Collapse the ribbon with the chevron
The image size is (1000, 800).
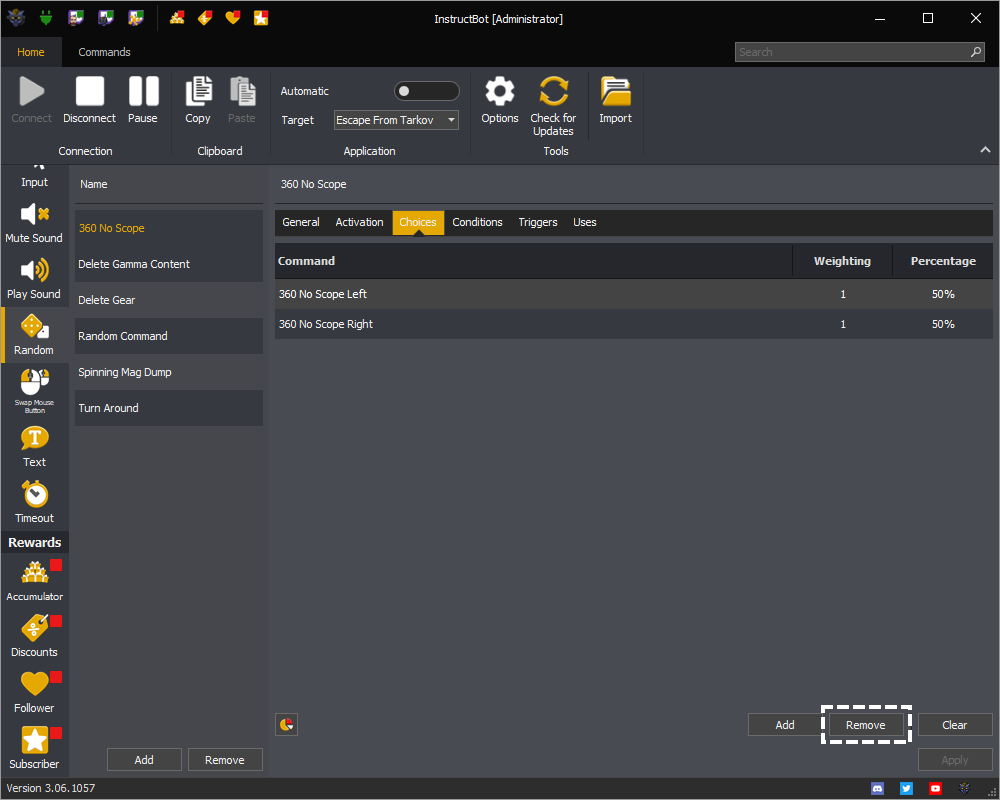click(985, 149)
